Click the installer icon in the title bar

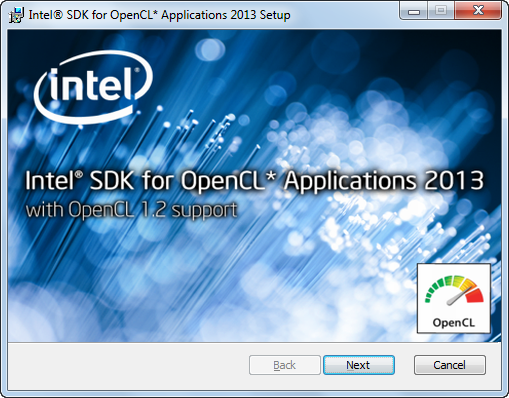16,15
